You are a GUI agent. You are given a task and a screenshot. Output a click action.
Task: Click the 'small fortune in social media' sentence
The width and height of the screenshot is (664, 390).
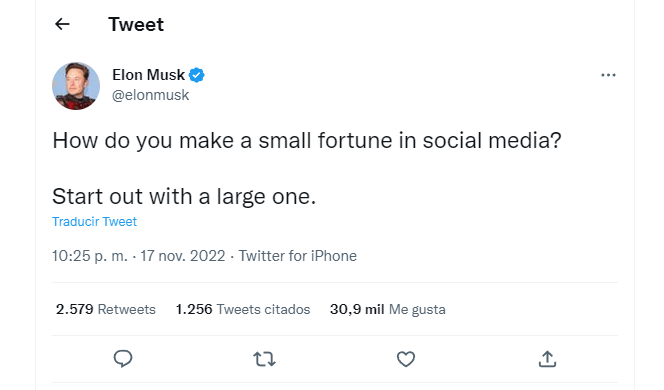click(x=307, y=141)
